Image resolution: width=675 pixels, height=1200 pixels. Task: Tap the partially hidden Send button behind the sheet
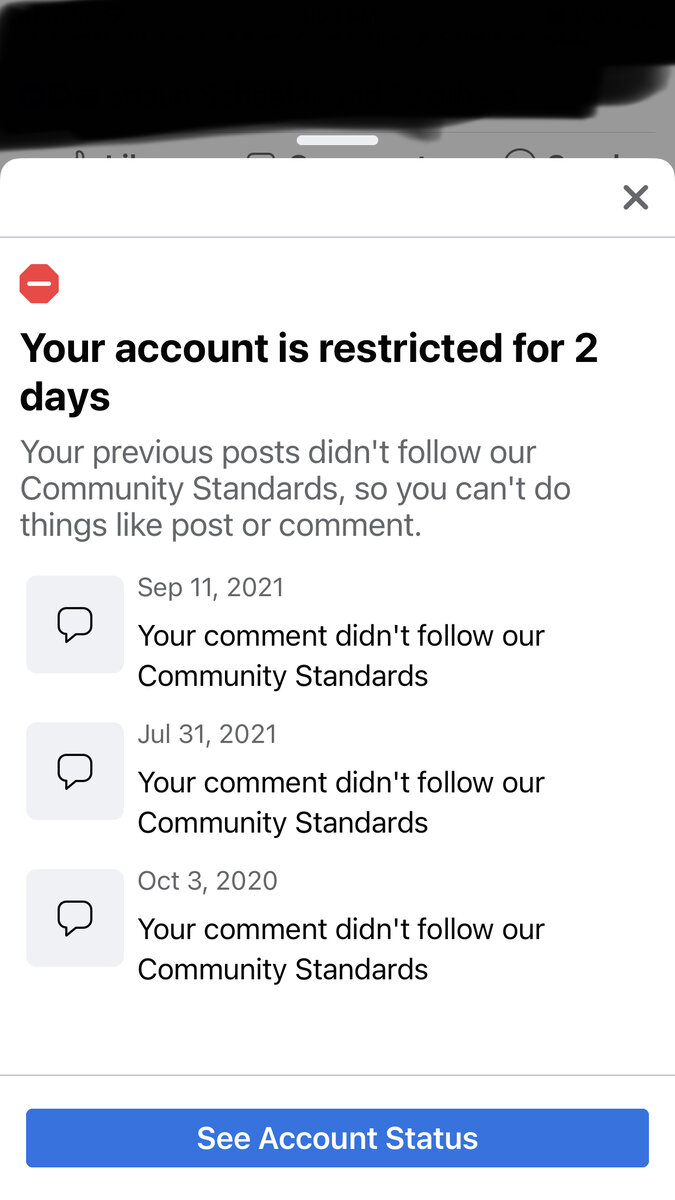(560, 157)
